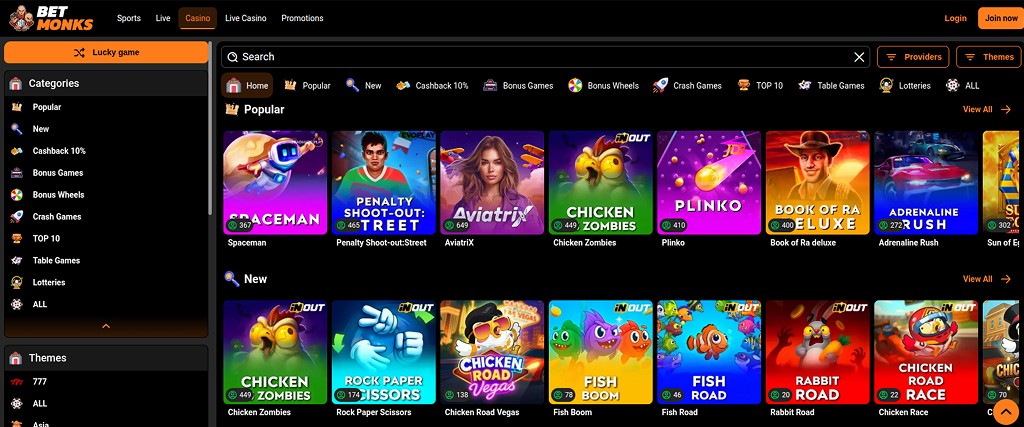The image size is (1024, 427).
Task: Click the Login link
Action: [x=955, y=18]
